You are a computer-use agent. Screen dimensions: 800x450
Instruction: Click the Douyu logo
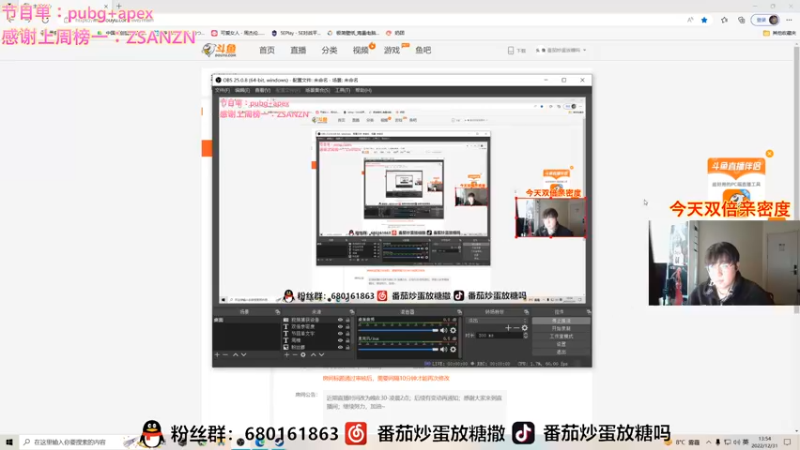pyautogui.click(x=220, y=50)
